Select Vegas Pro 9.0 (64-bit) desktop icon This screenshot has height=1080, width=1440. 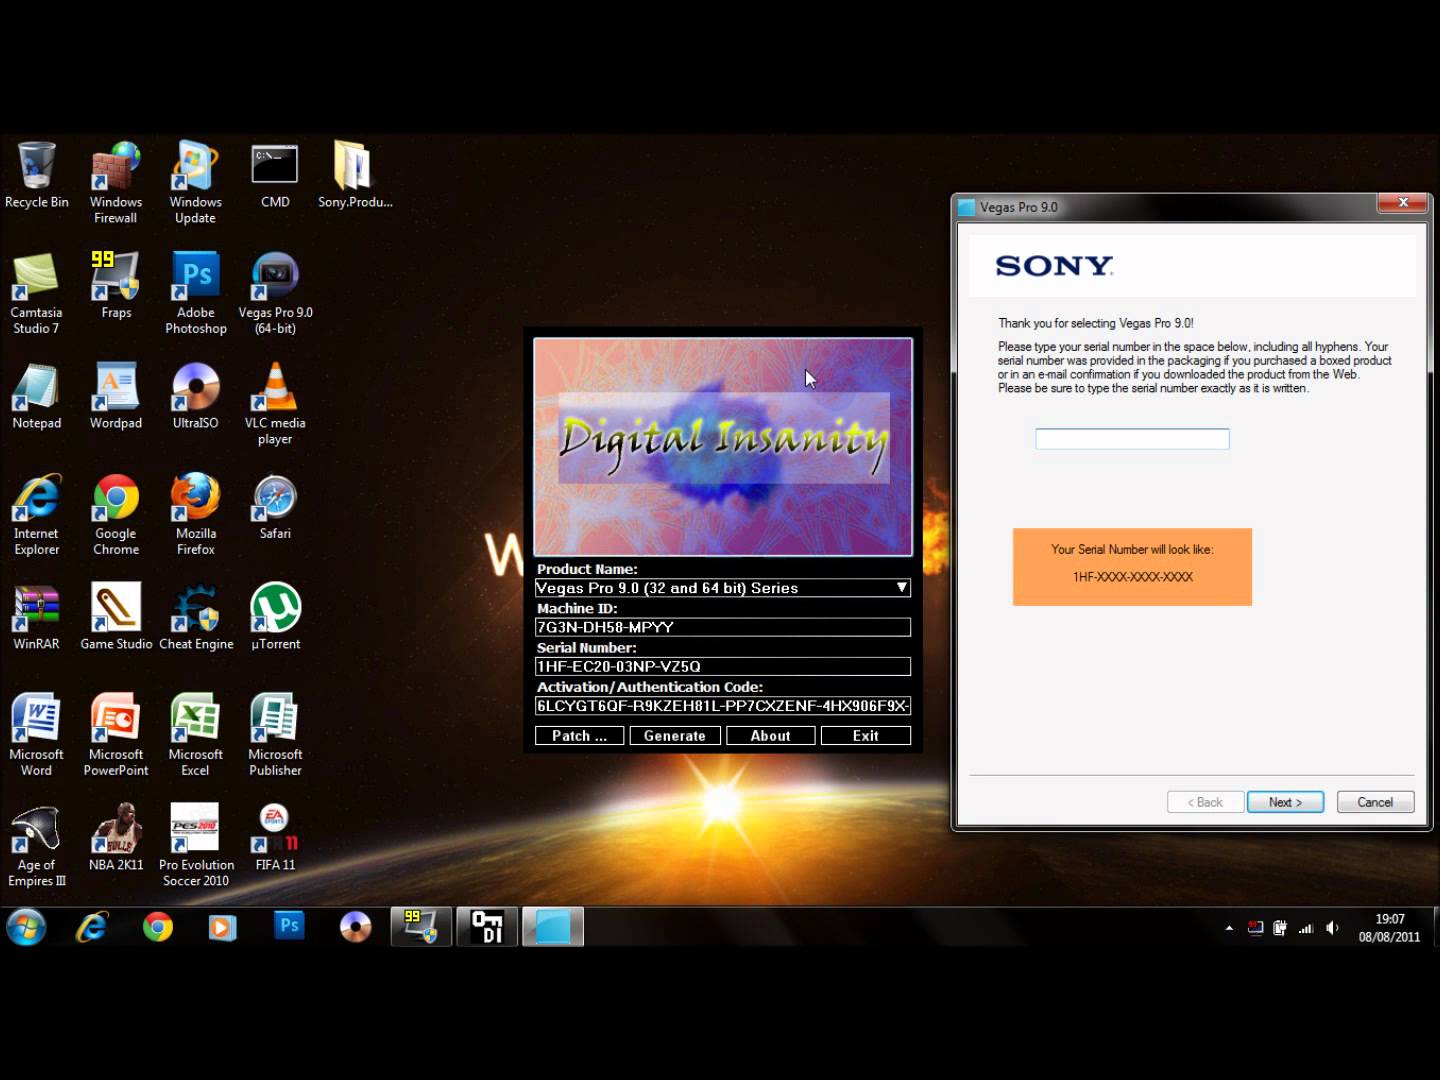click(275, 293)
